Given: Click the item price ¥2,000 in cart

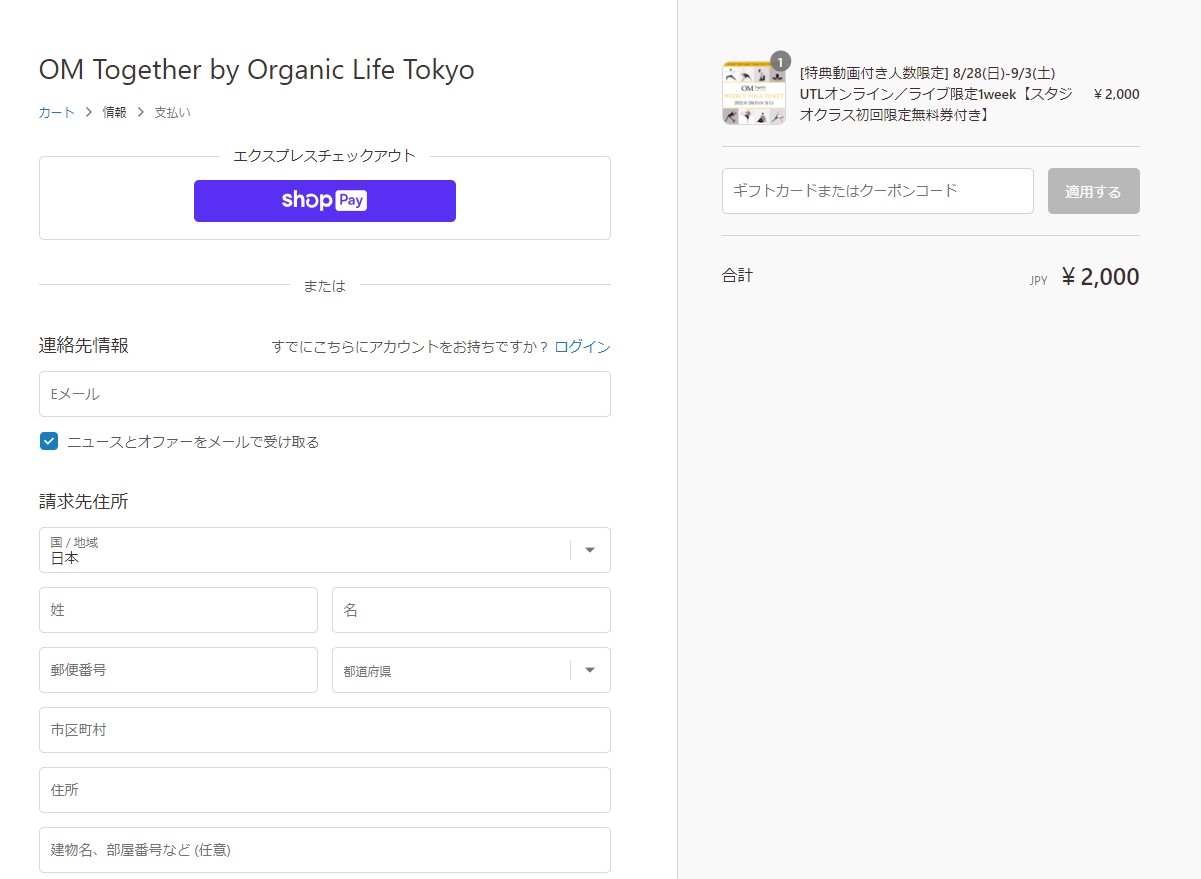Looking at the screenshot, I should click(1117, 94).
